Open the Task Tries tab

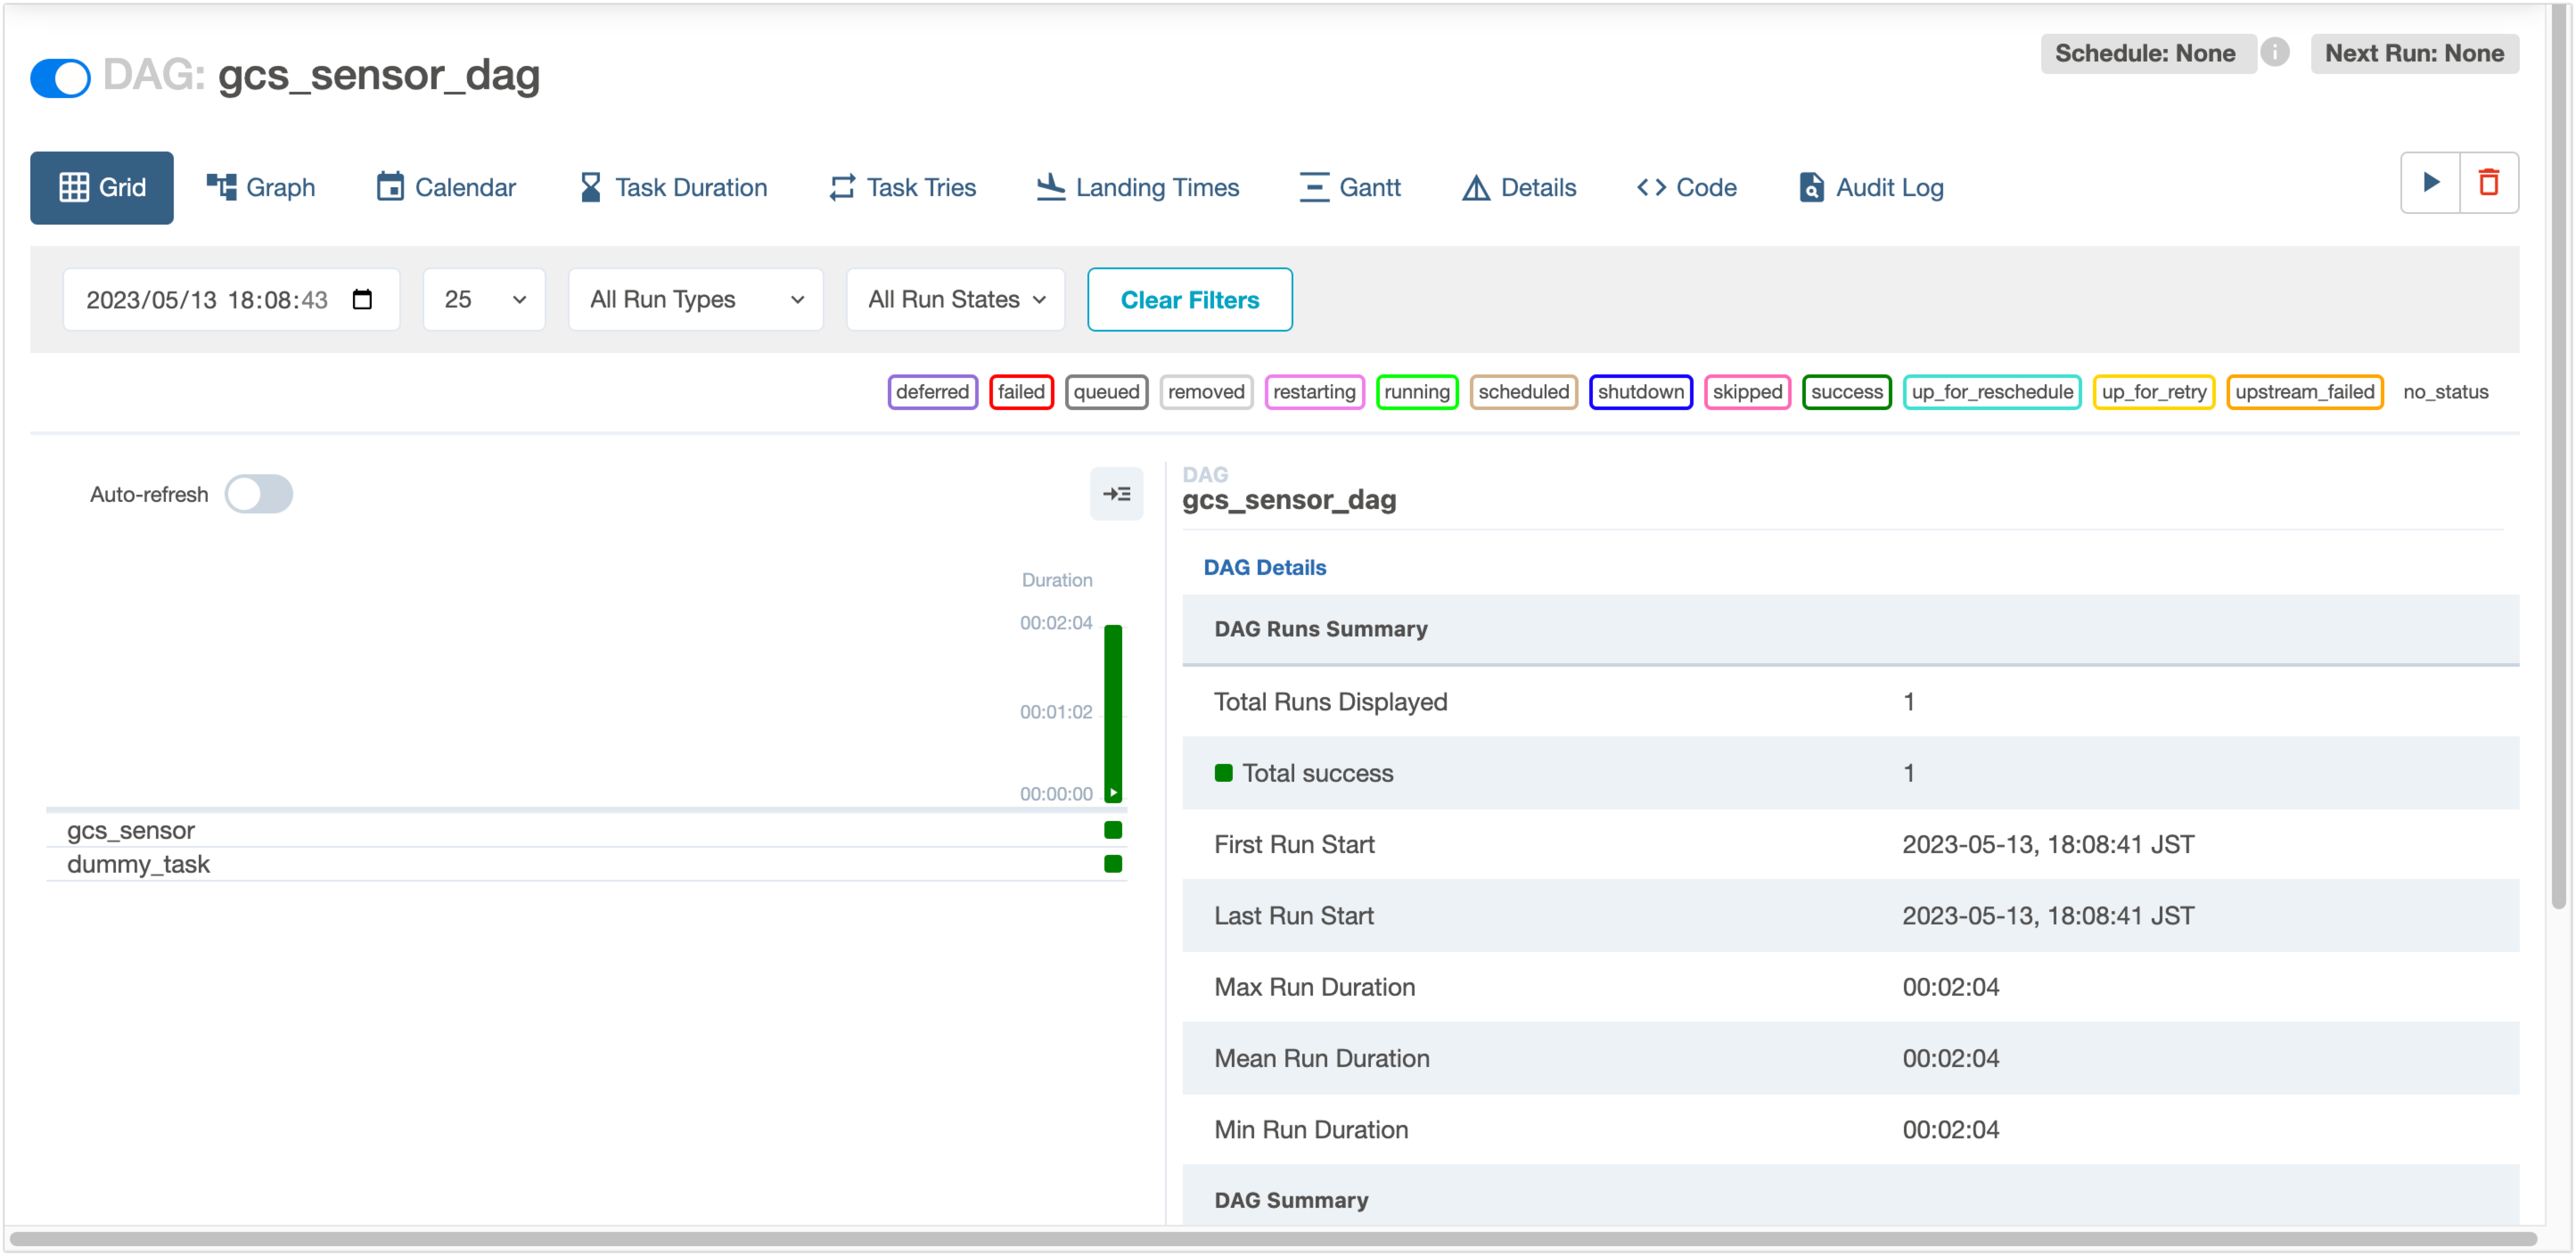coord(903,187)
